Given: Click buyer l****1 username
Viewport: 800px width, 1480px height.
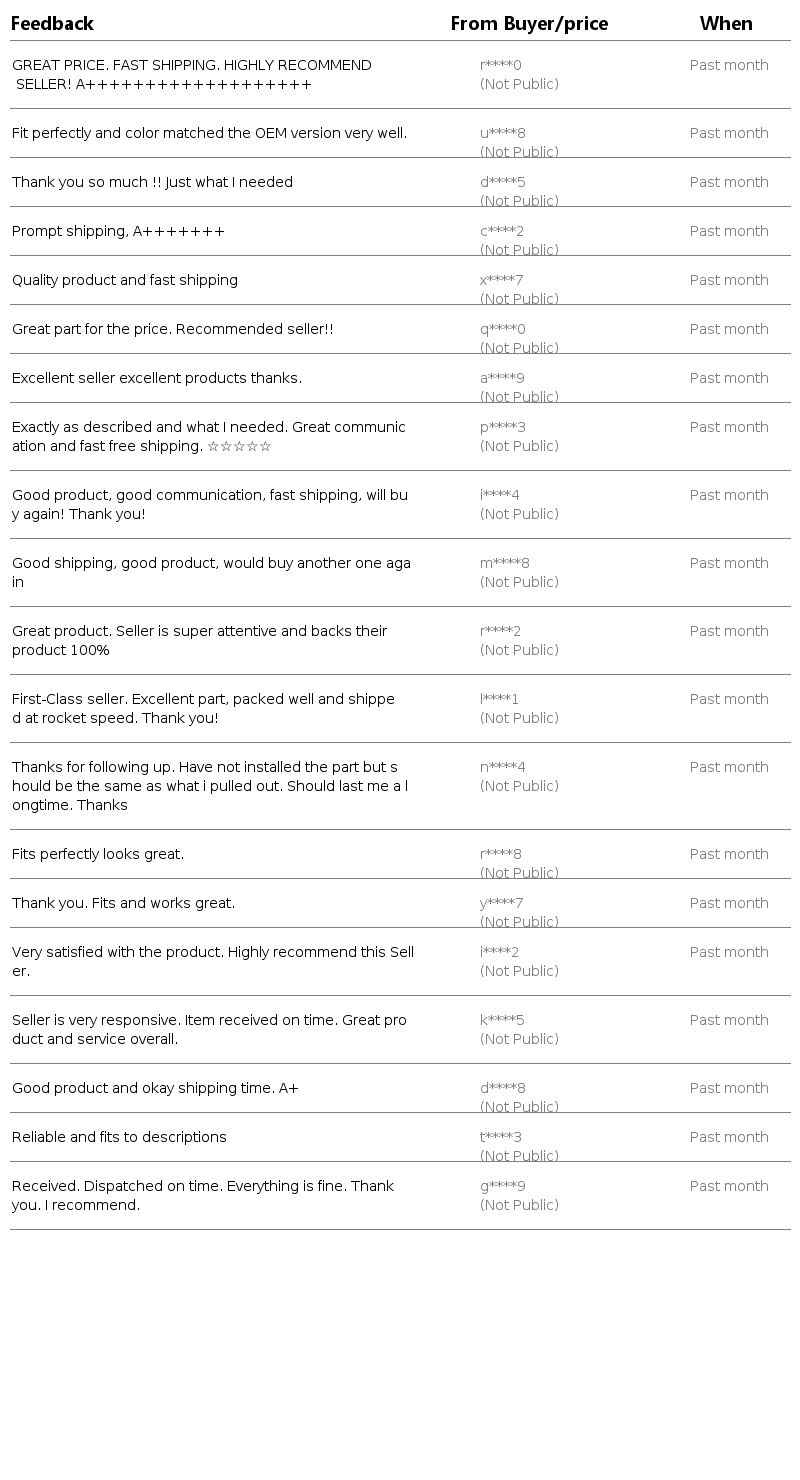Looking at the screenshot, I should [500, 699].
